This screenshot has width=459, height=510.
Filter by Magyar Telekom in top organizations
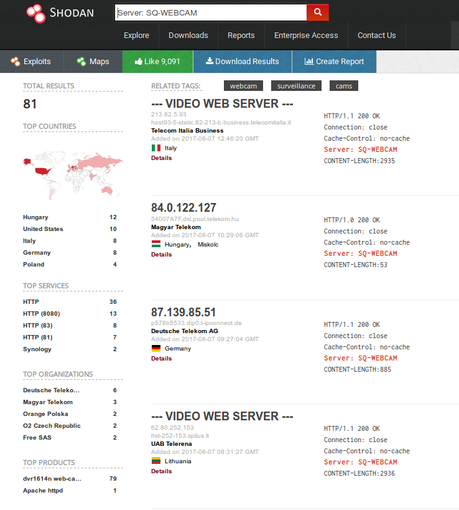pyautogui.click(x=48, y=402)
